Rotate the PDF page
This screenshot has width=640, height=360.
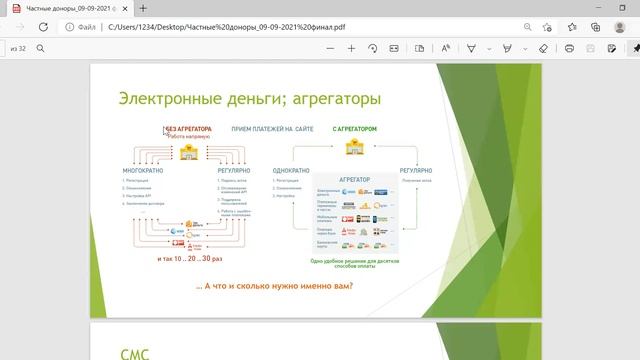pyautogui.click(x=373, y=49)
